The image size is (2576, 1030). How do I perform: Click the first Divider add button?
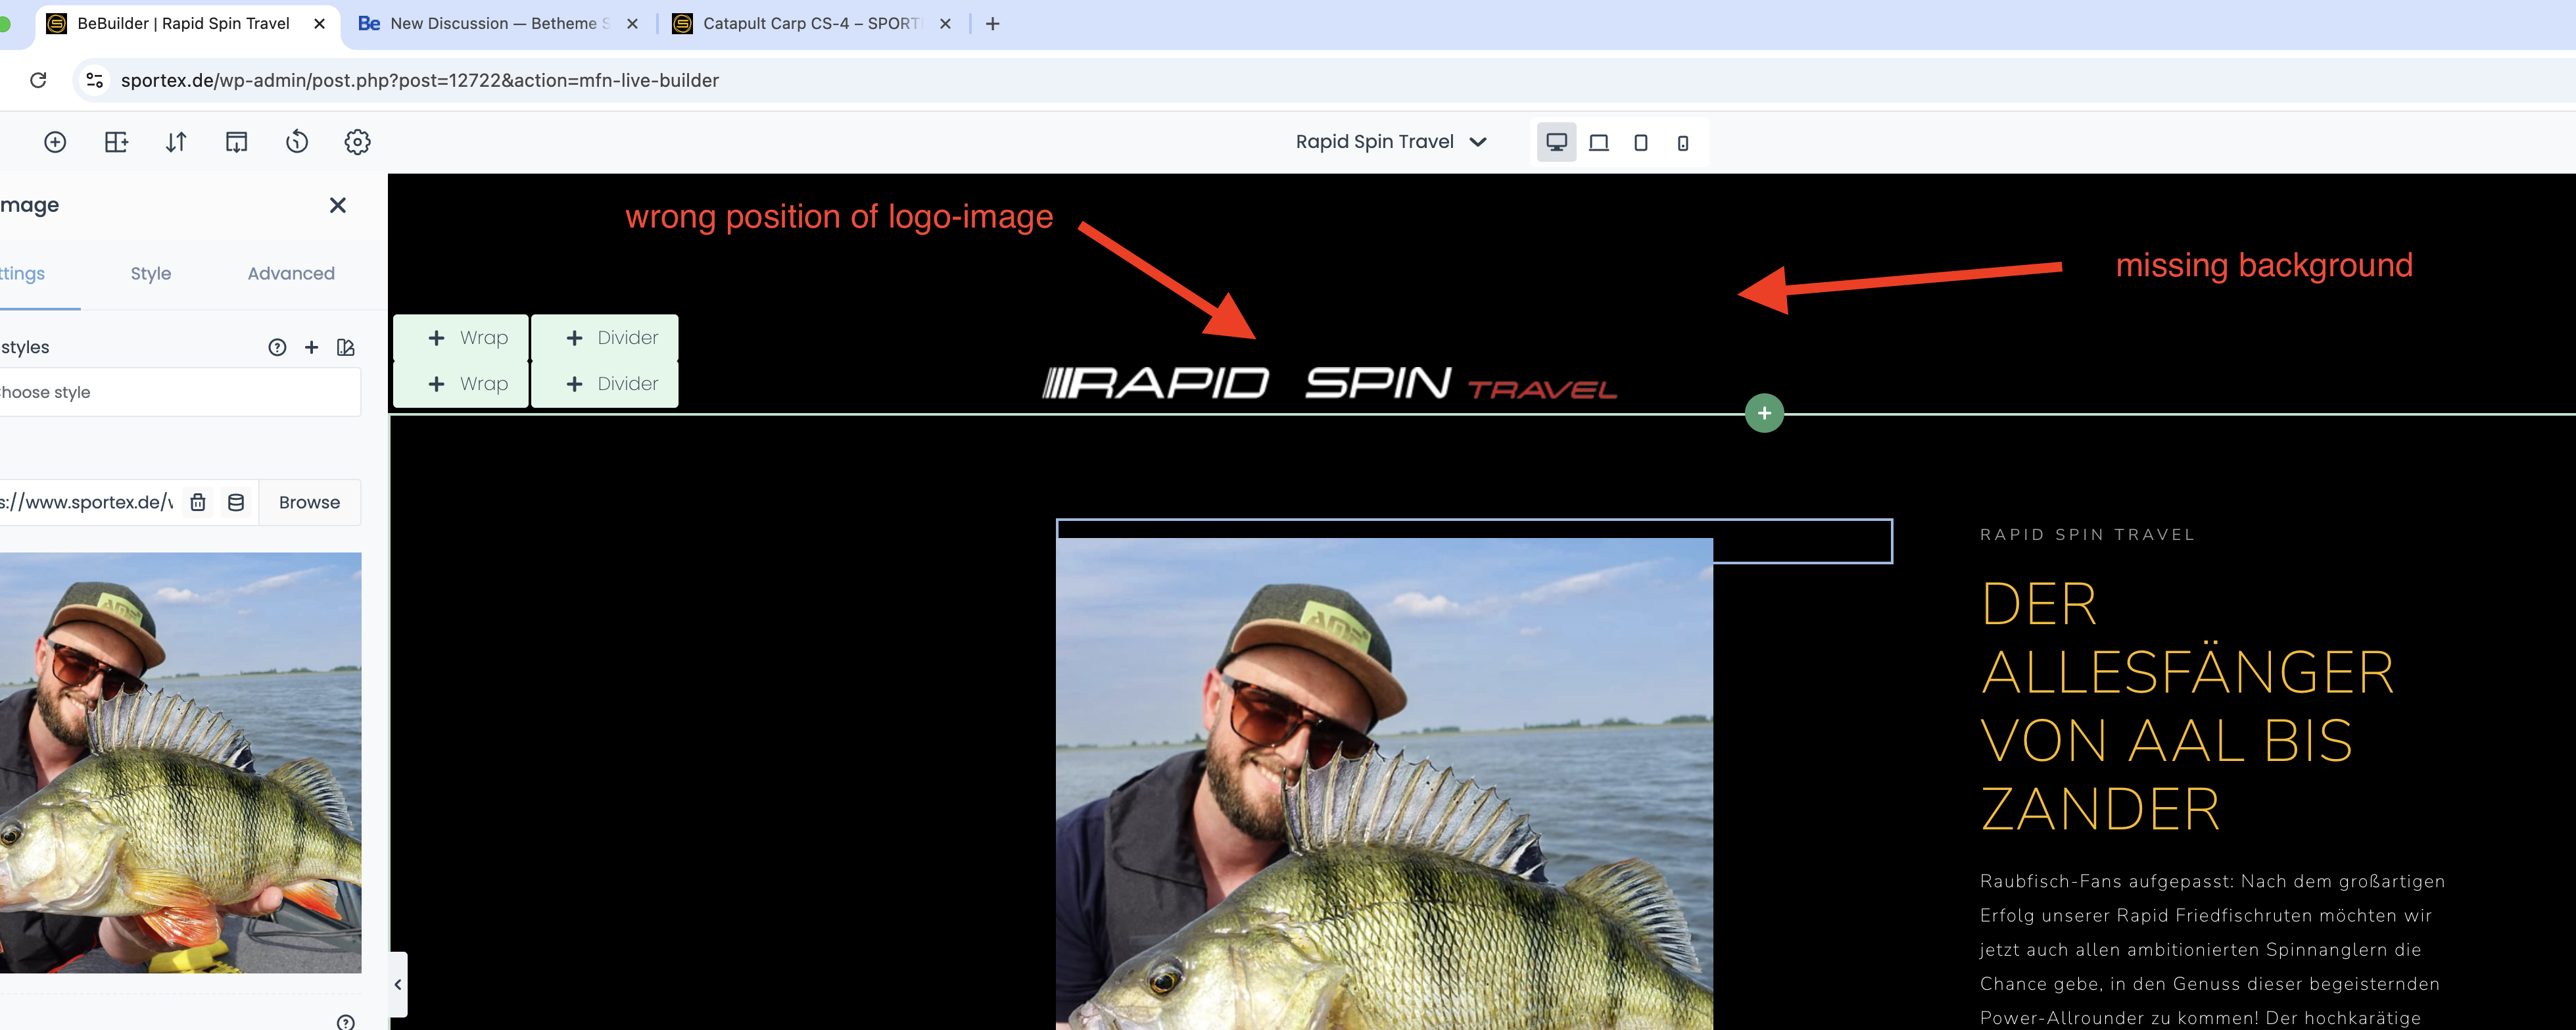(605, 338)
